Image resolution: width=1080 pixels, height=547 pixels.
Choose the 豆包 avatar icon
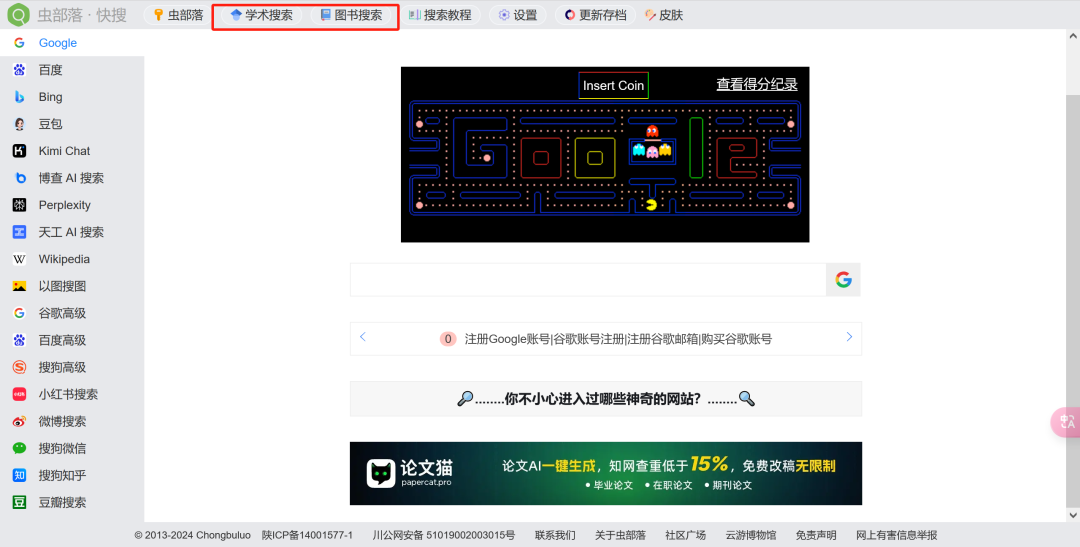click(19, 124)
